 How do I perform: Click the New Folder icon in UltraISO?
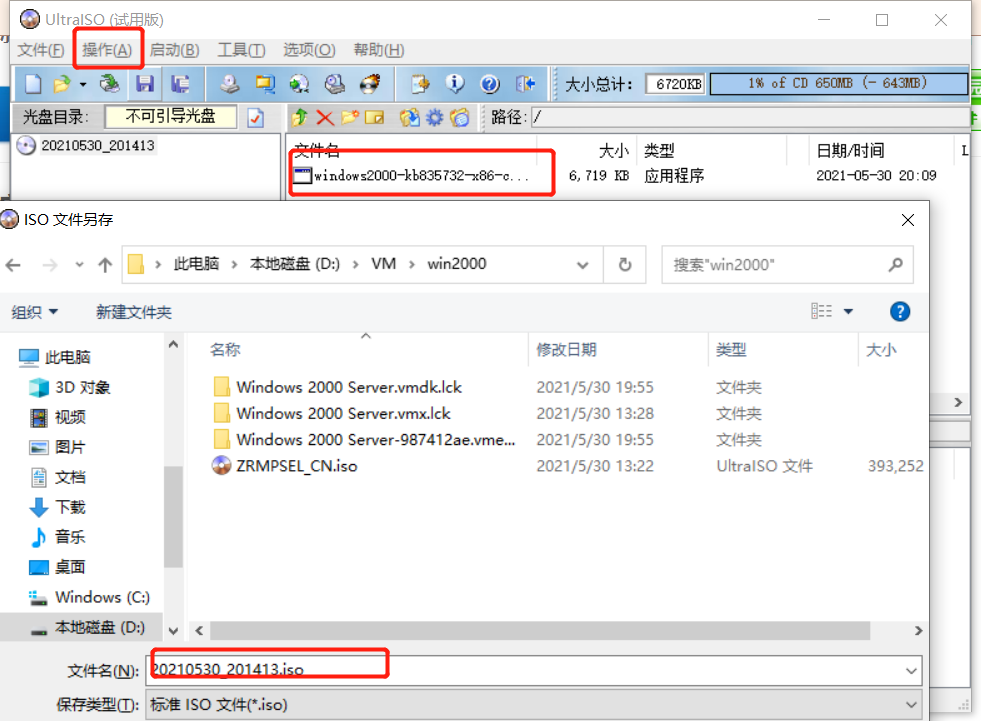click(x=350, y=117)
